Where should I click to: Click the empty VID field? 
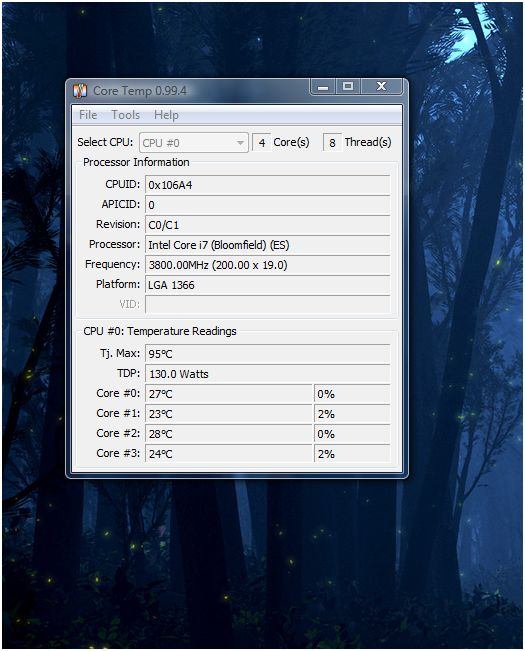[267, 305]
